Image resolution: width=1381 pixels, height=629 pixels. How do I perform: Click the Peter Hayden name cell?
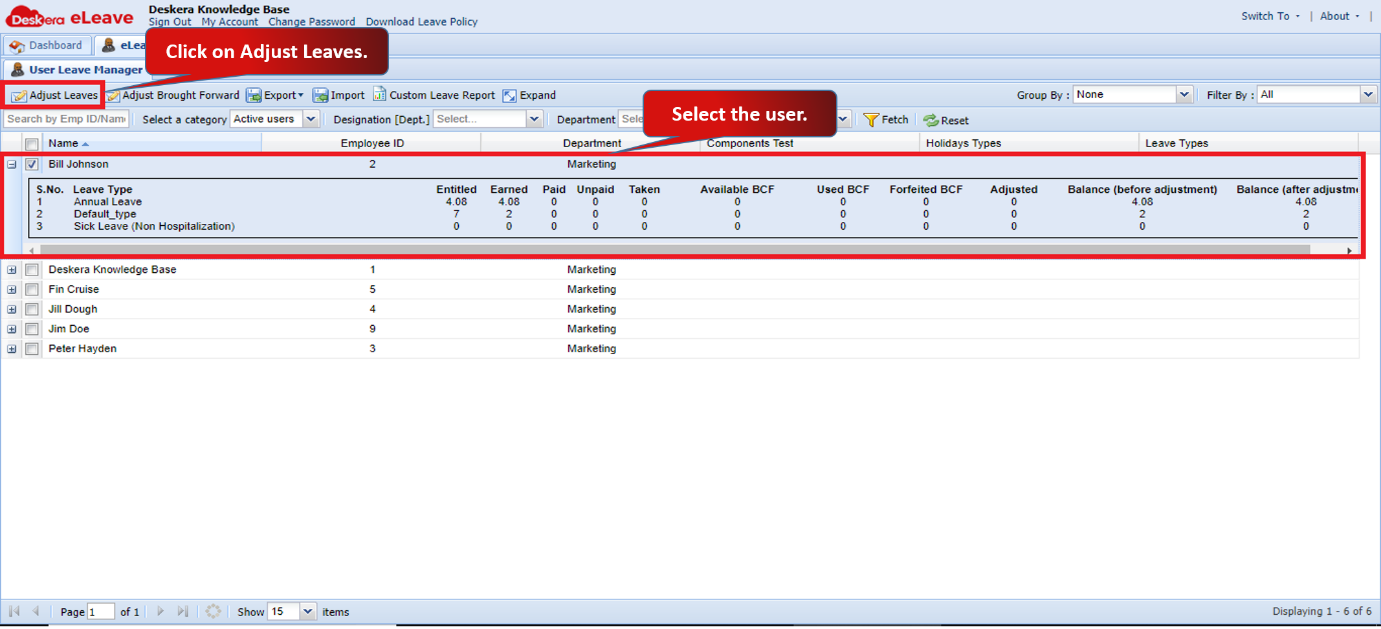click(x=82, y=349)
